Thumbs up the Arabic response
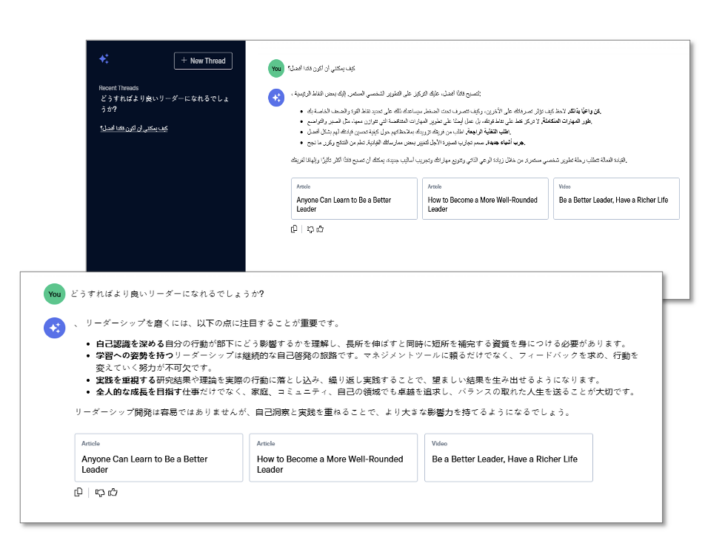Image resolution: width=705 pixels, height=549 pixels. click(x=321, y=229)
